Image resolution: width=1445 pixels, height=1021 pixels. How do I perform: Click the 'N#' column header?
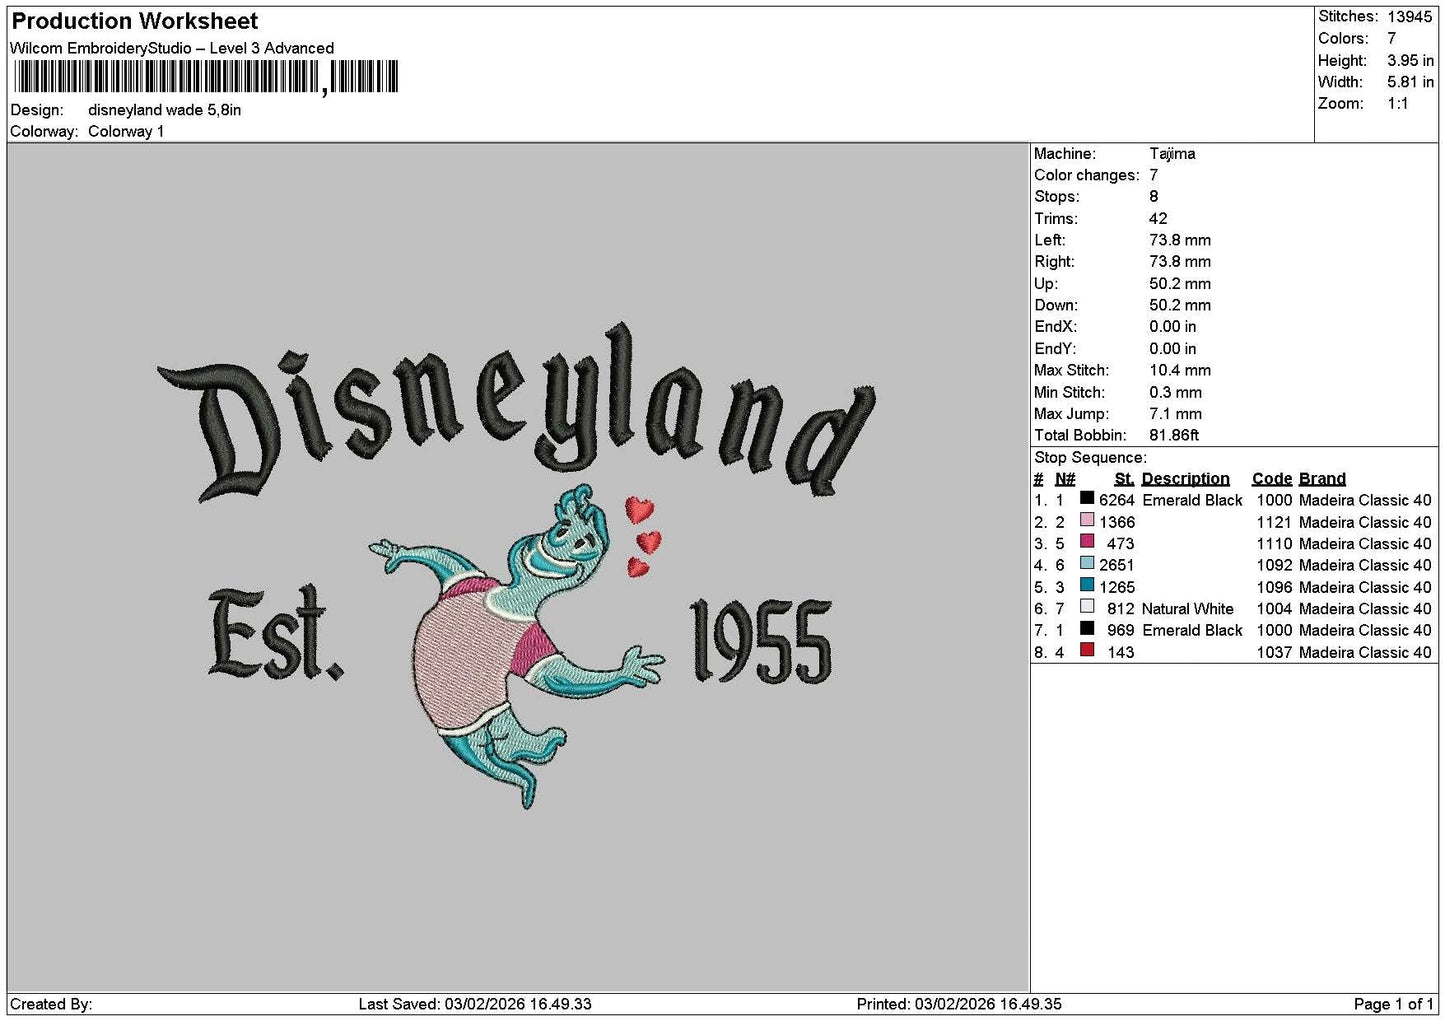[1065, 479]
